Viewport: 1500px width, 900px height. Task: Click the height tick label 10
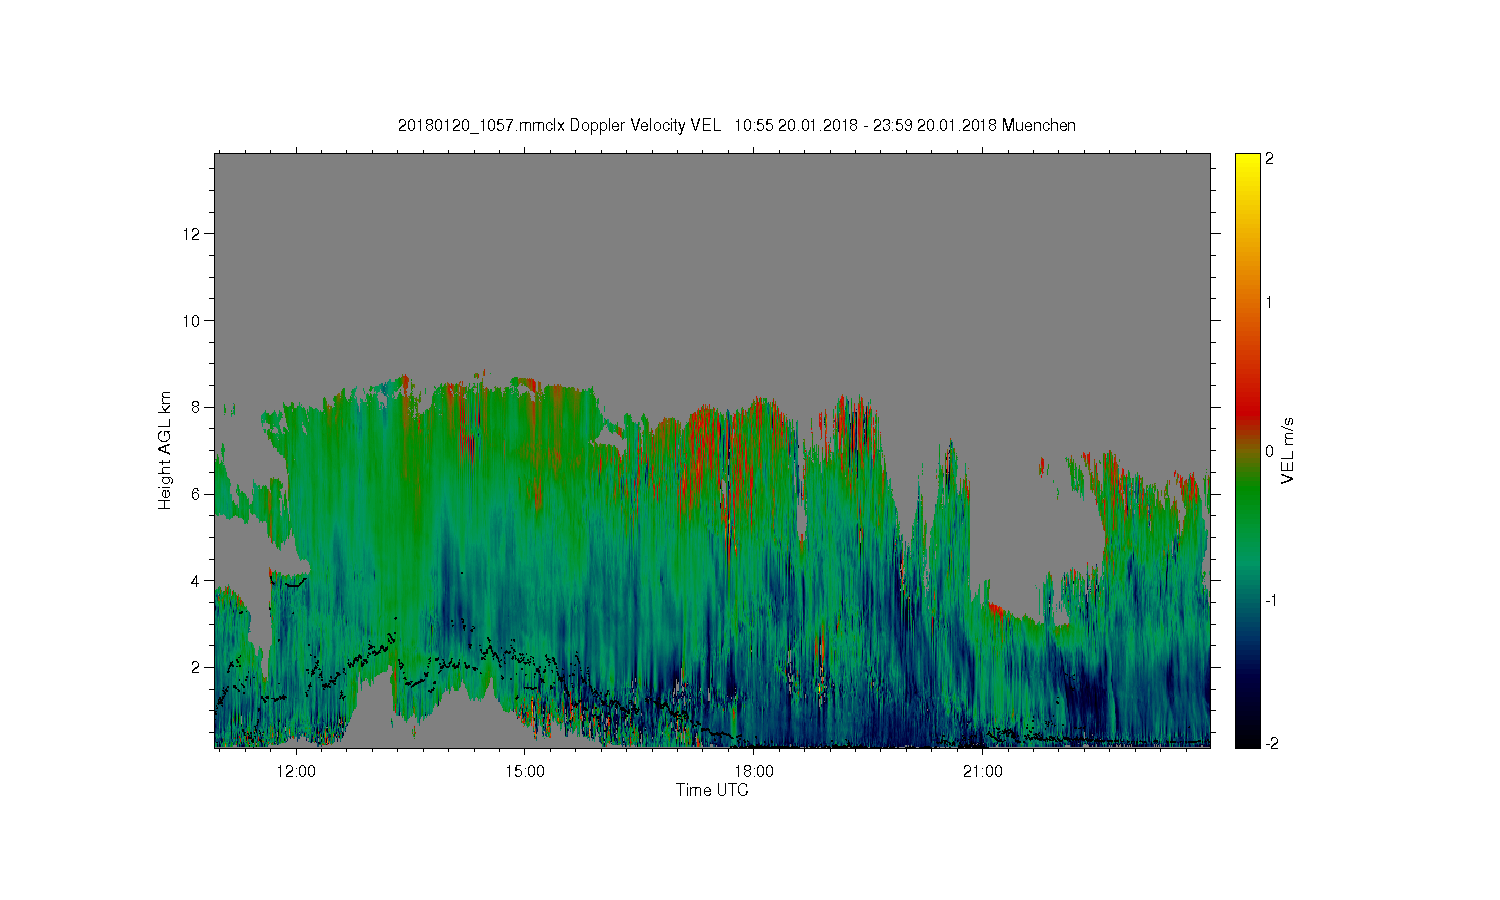point(193,321)
